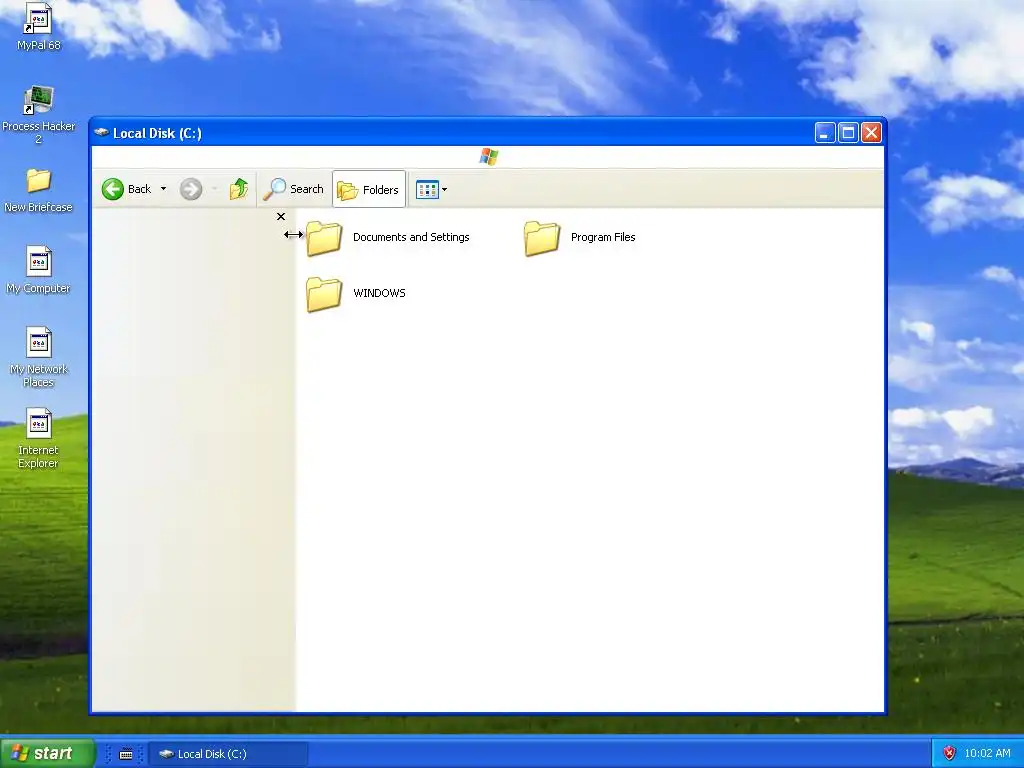The width and height of the screenshot is (1024, 768).
Task: Go up one folder level
Action: (x=238, y=189)
